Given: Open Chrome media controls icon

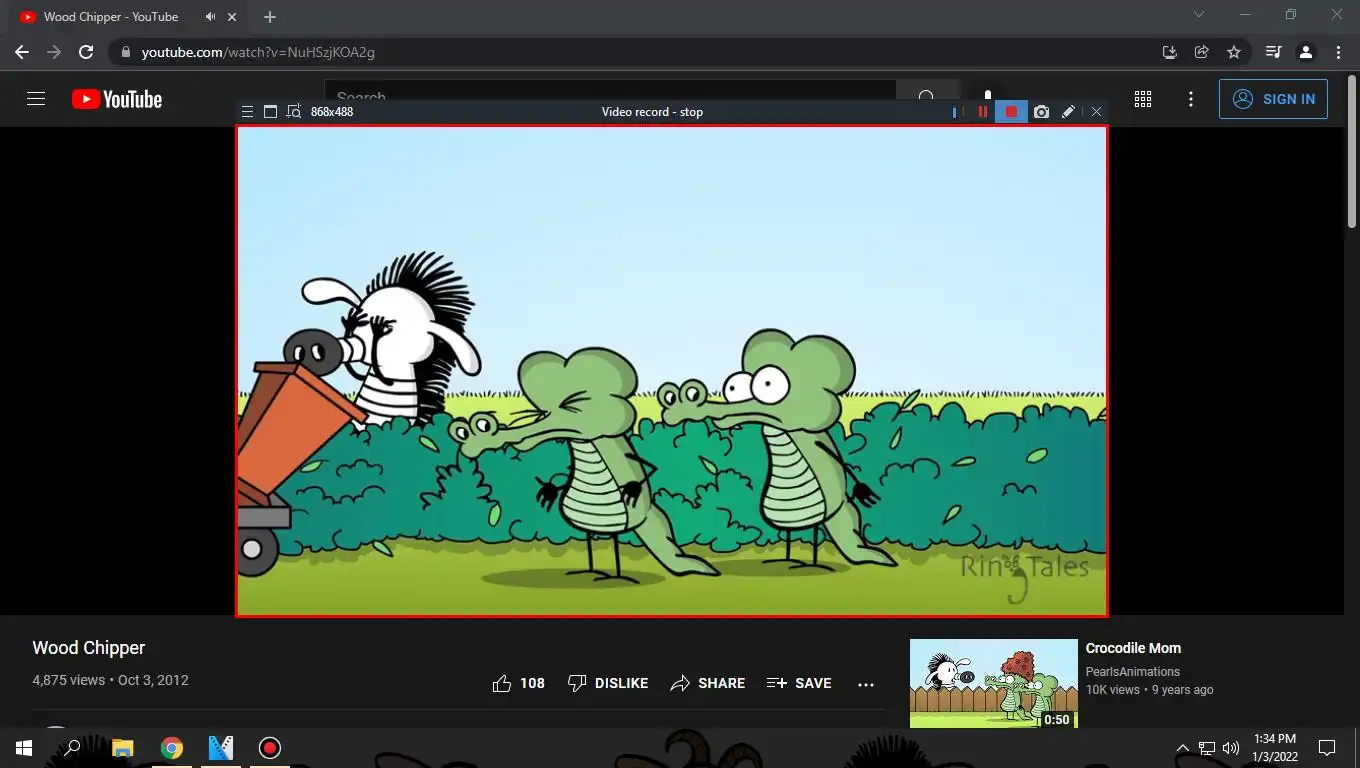Looking at the screenshot, I should click(1273, 52).
